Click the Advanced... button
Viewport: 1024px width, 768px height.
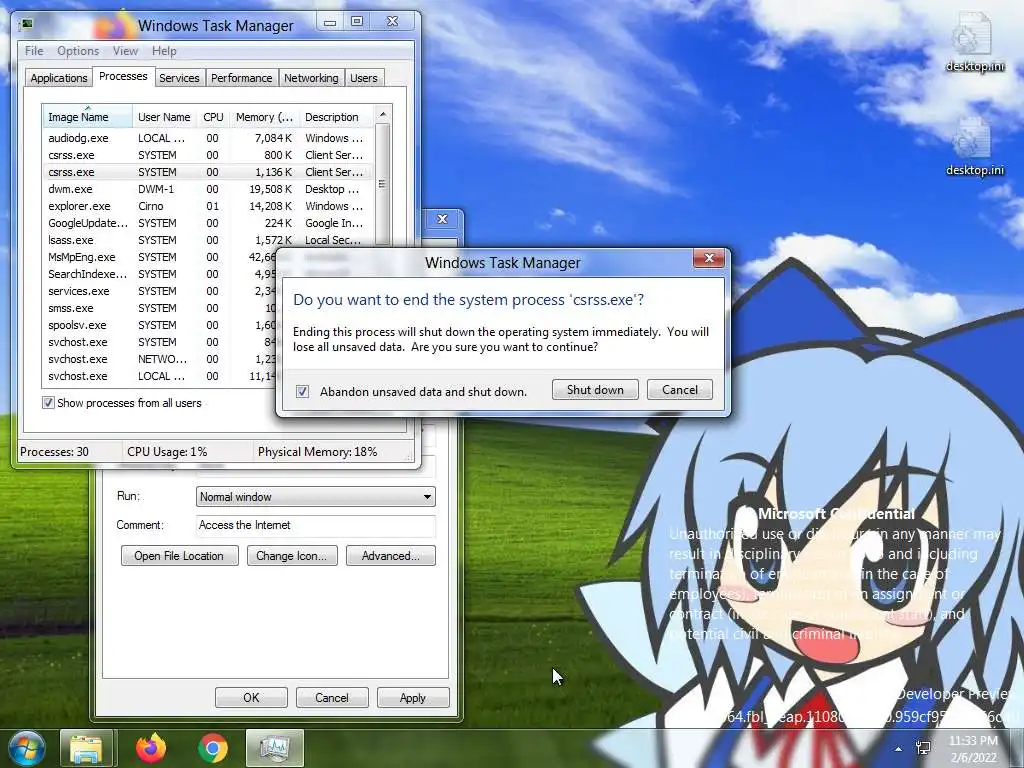pos(391,556)
